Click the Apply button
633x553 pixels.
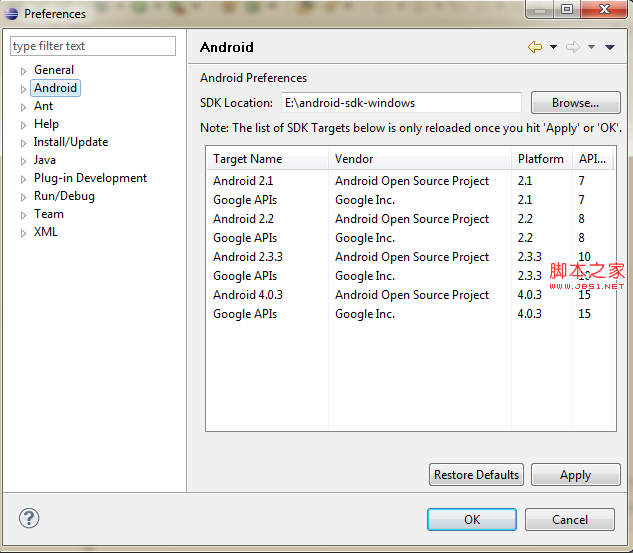click(x=575, y=475)
